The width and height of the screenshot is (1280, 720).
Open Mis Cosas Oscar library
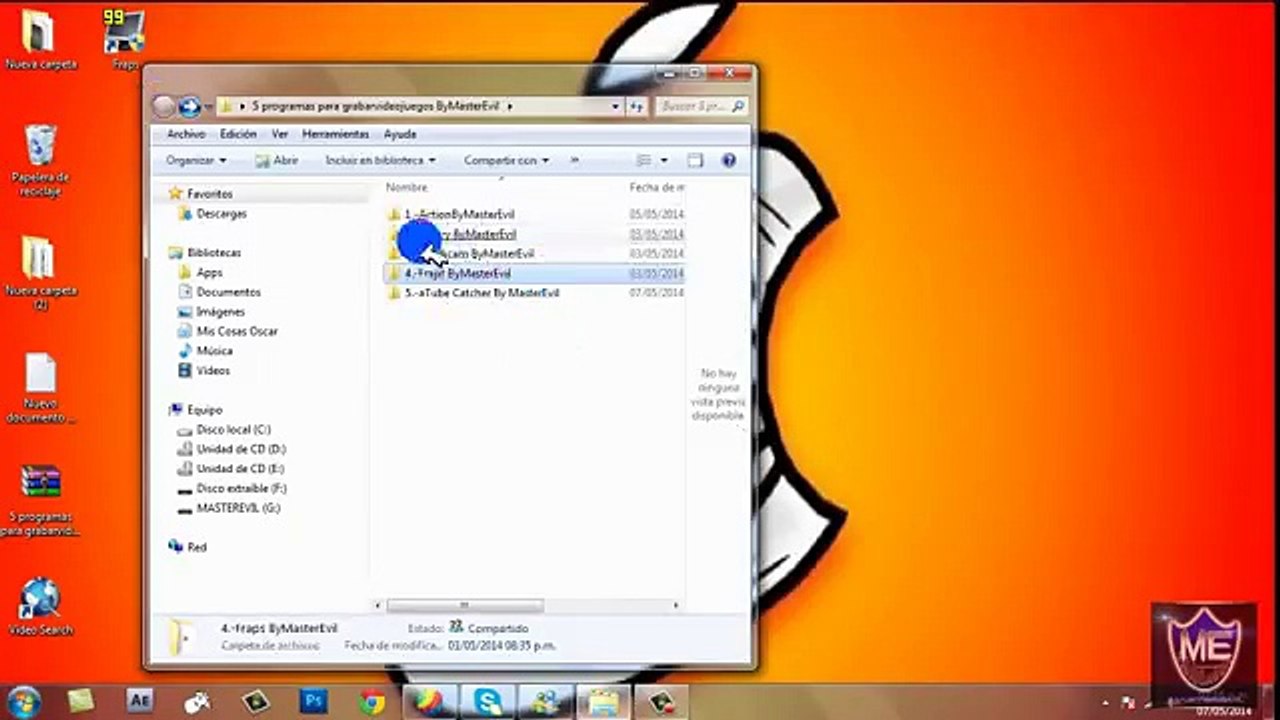tap(237, 331)
